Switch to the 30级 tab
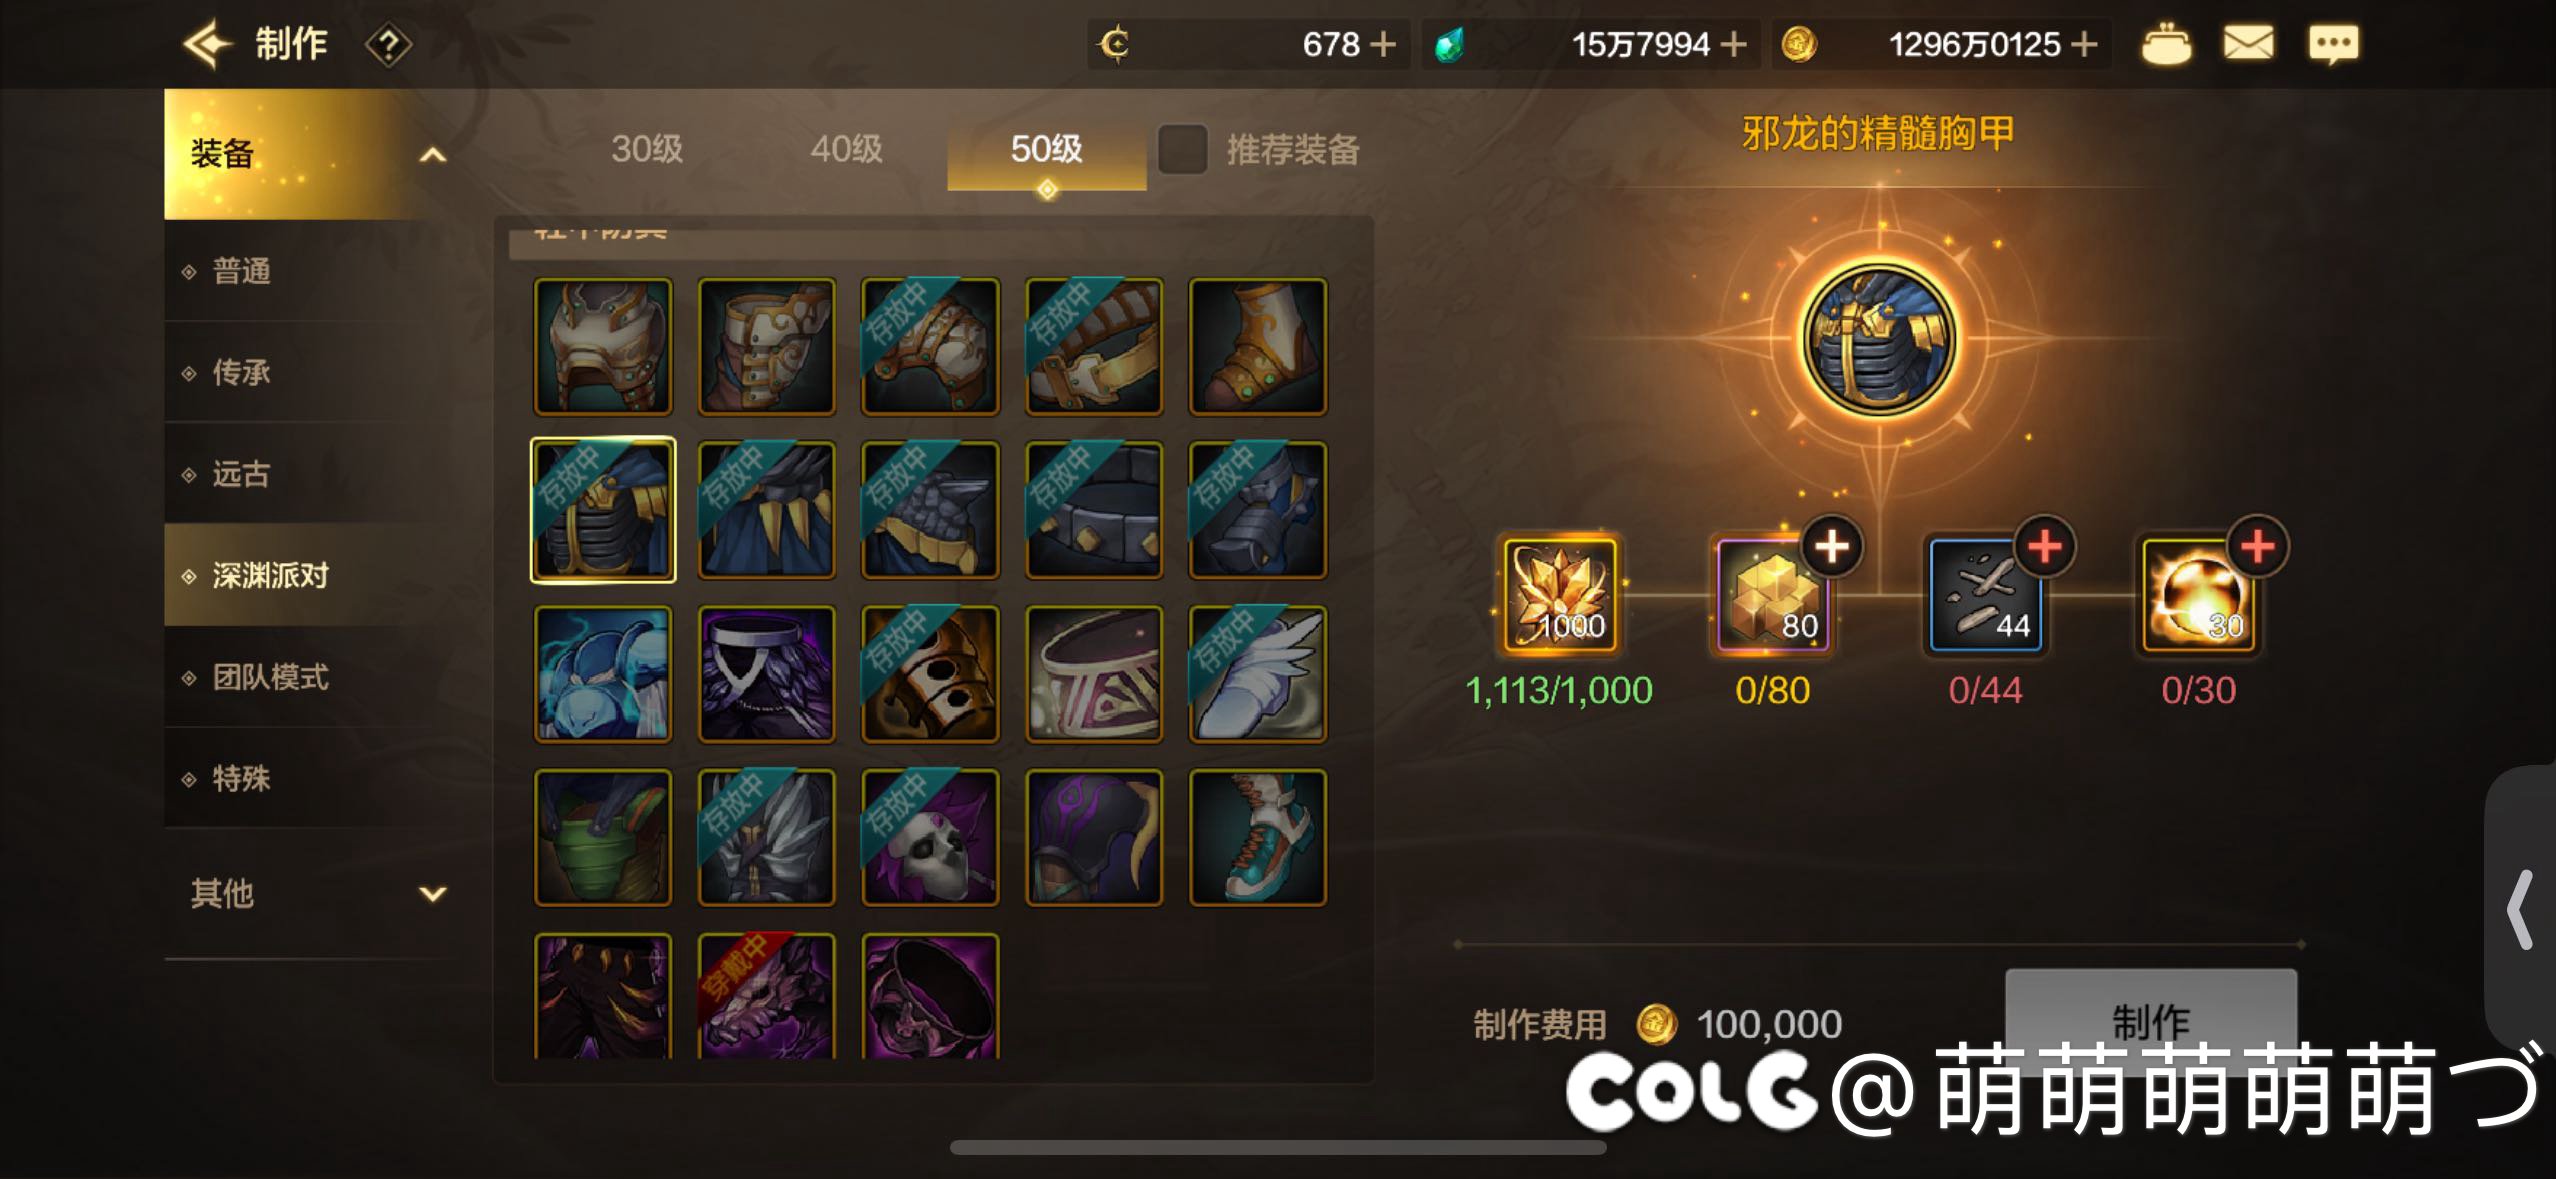Image resolution: width=2556 pixels, height=1179 pixels. [x=647, y=149]
